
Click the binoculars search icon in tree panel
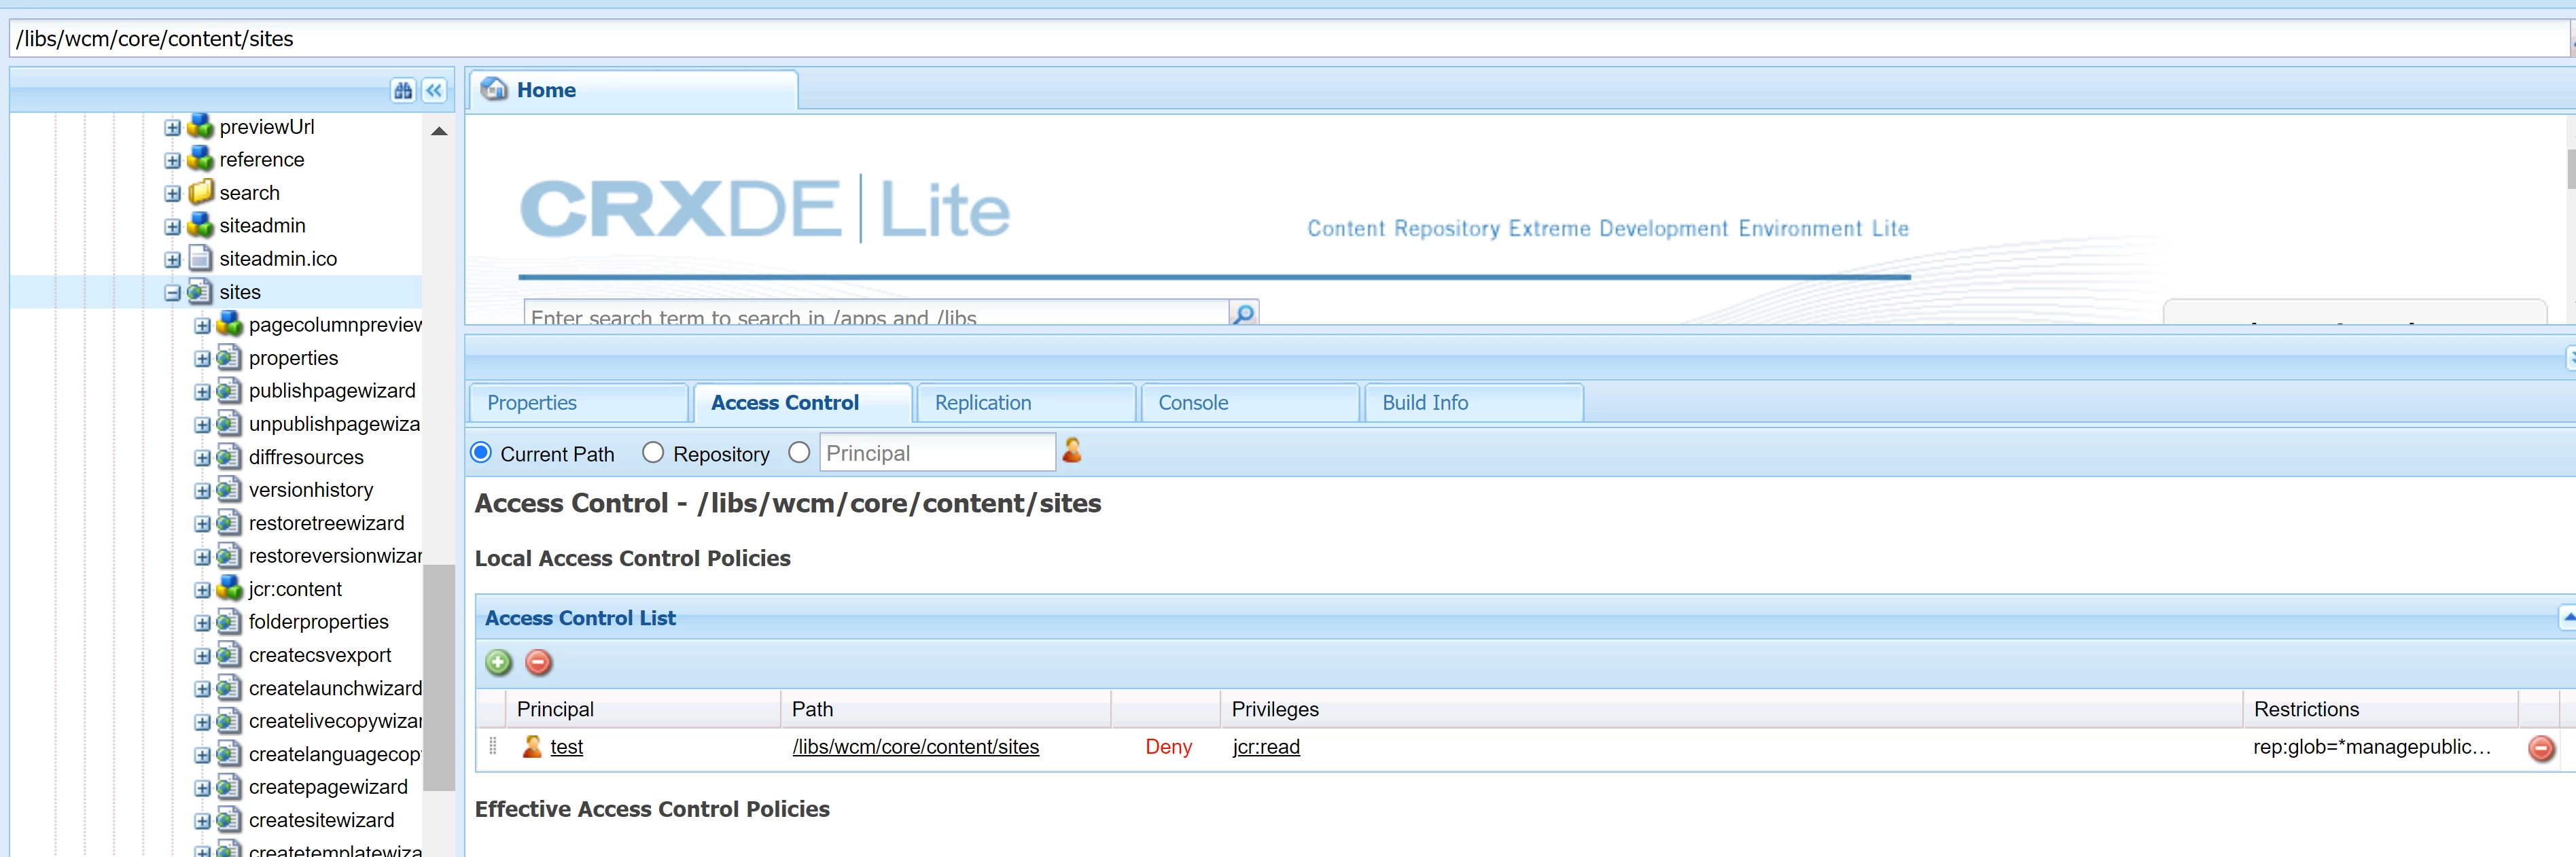click(x=403, y=91)
